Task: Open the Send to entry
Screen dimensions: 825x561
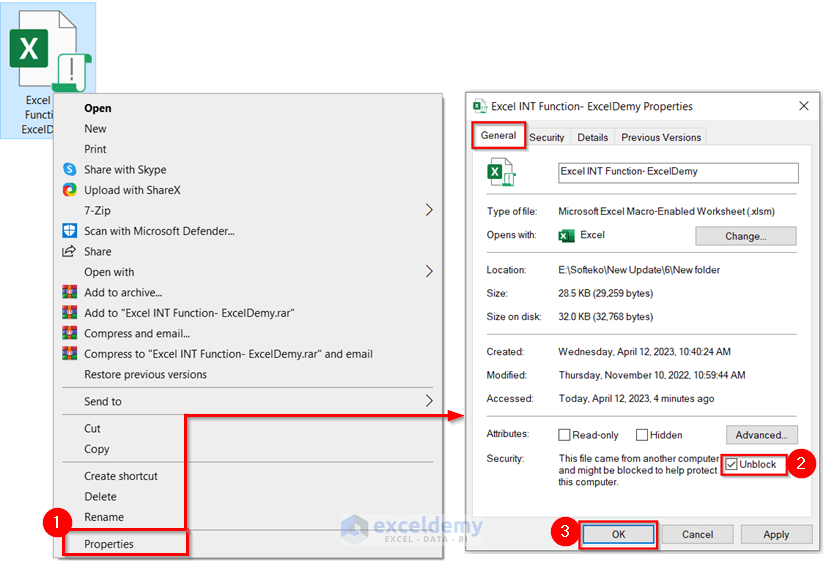Action: (103, 401)
